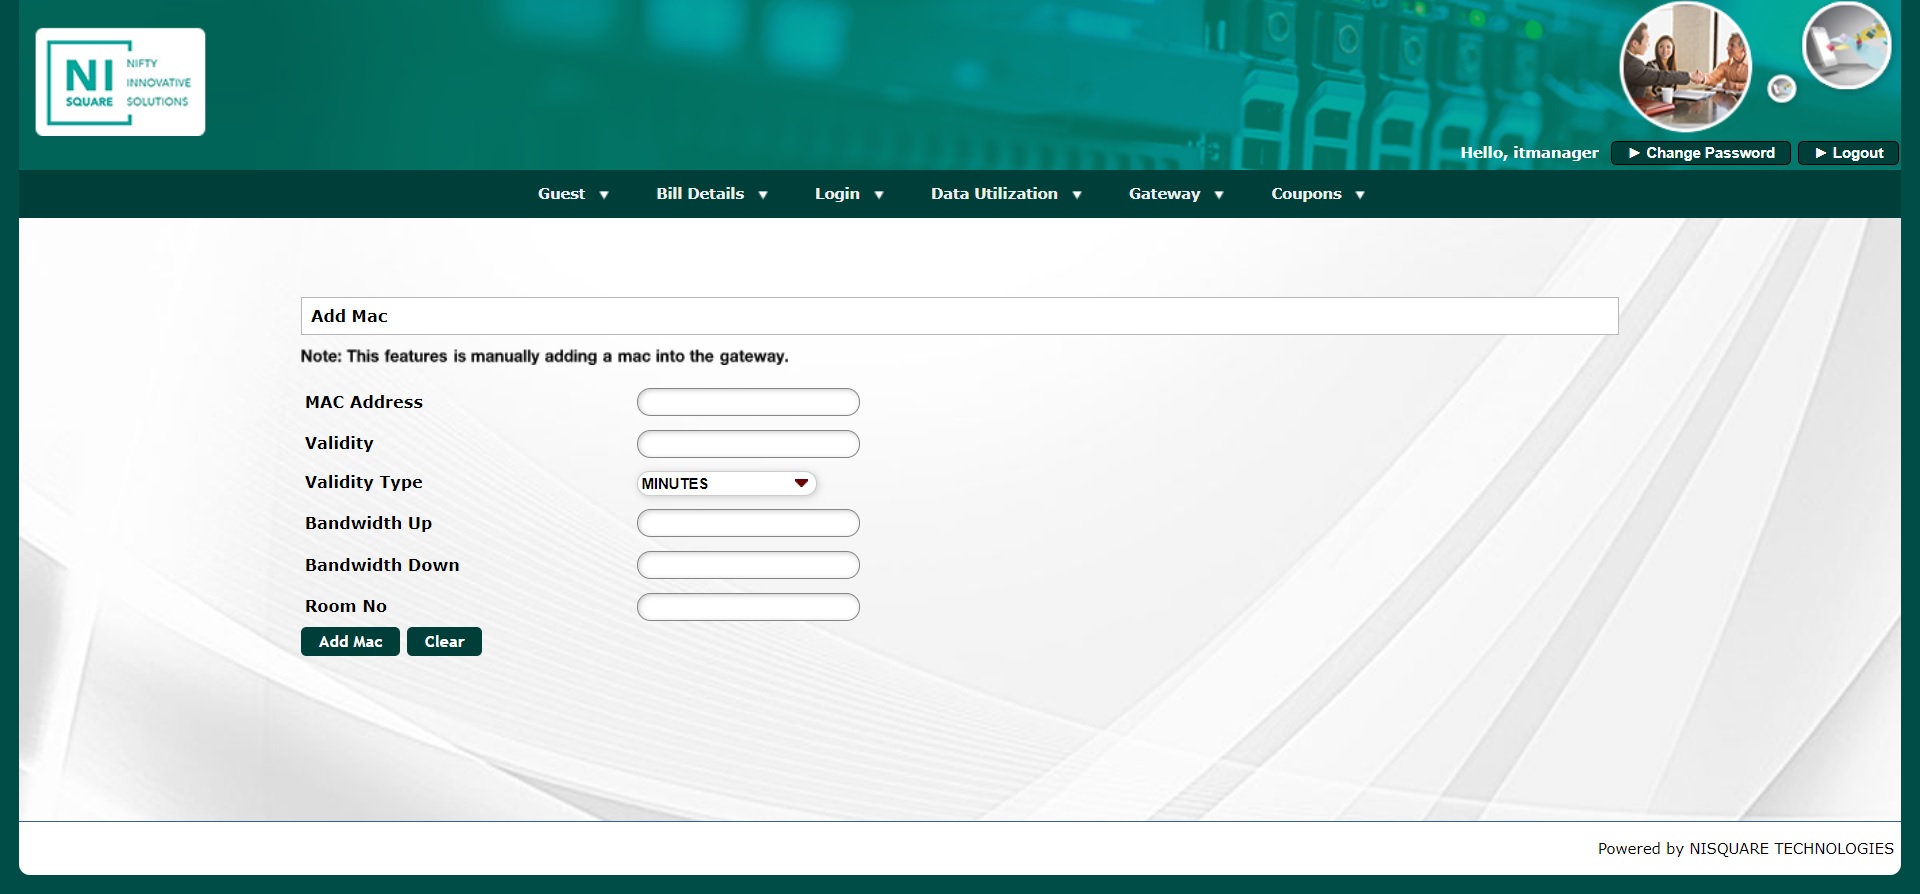
Task: Expand the Data Utilization dropdown arrow
Action: (x=1077, y=195)
